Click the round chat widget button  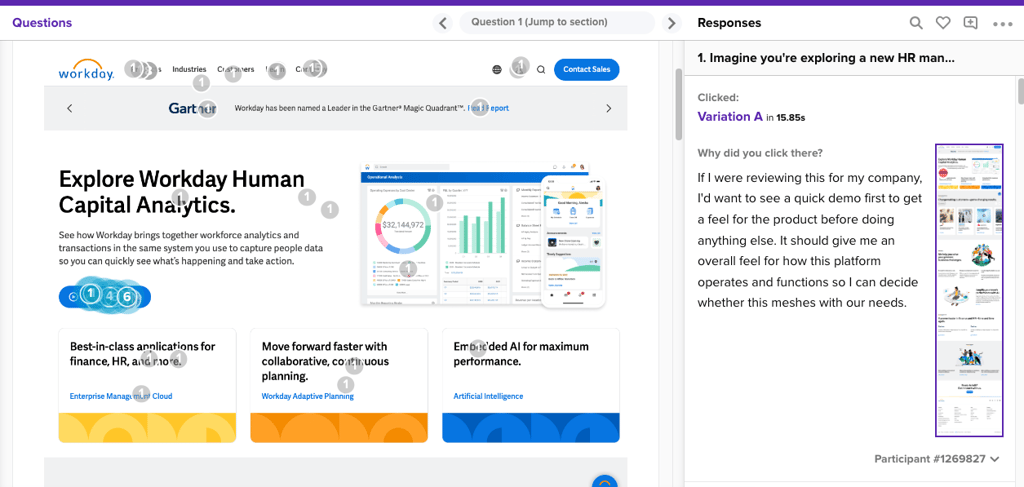click(604, 481)
